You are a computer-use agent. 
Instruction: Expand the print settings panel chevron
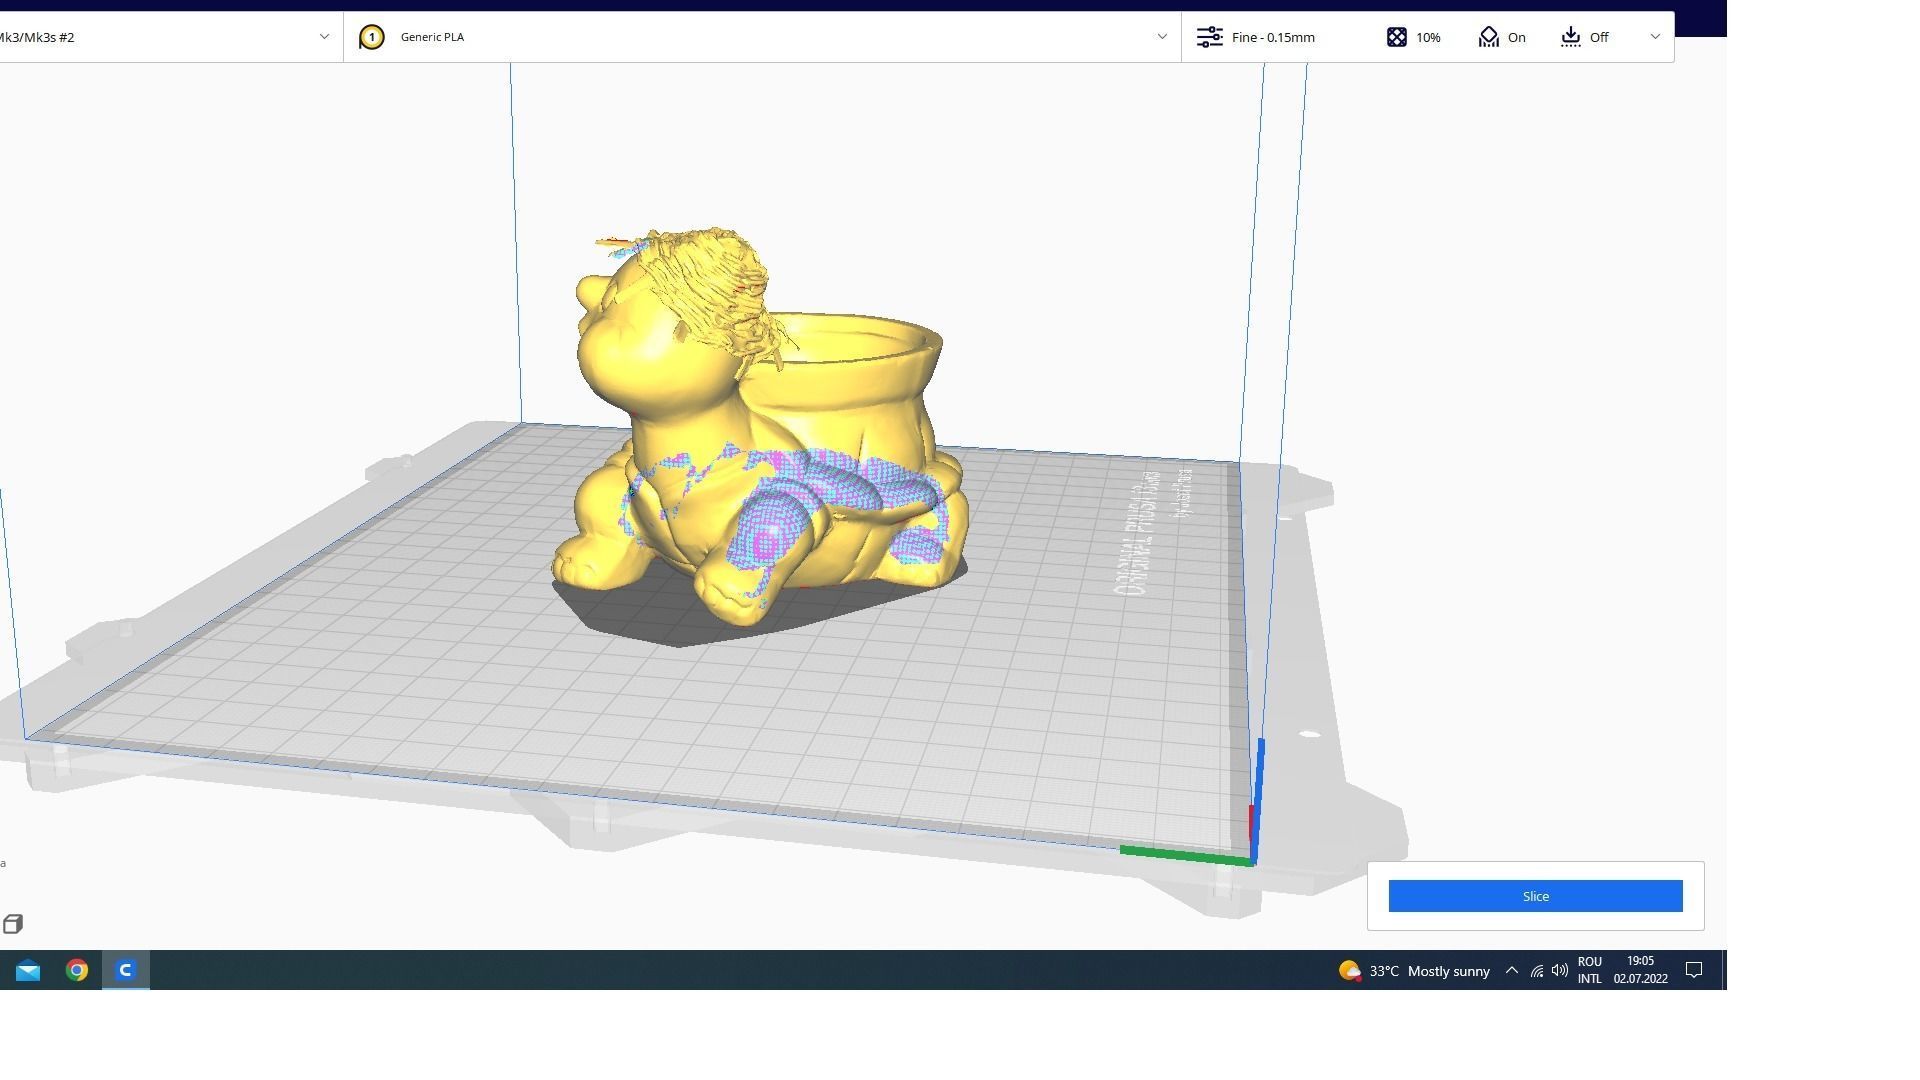coord(1655,37)
